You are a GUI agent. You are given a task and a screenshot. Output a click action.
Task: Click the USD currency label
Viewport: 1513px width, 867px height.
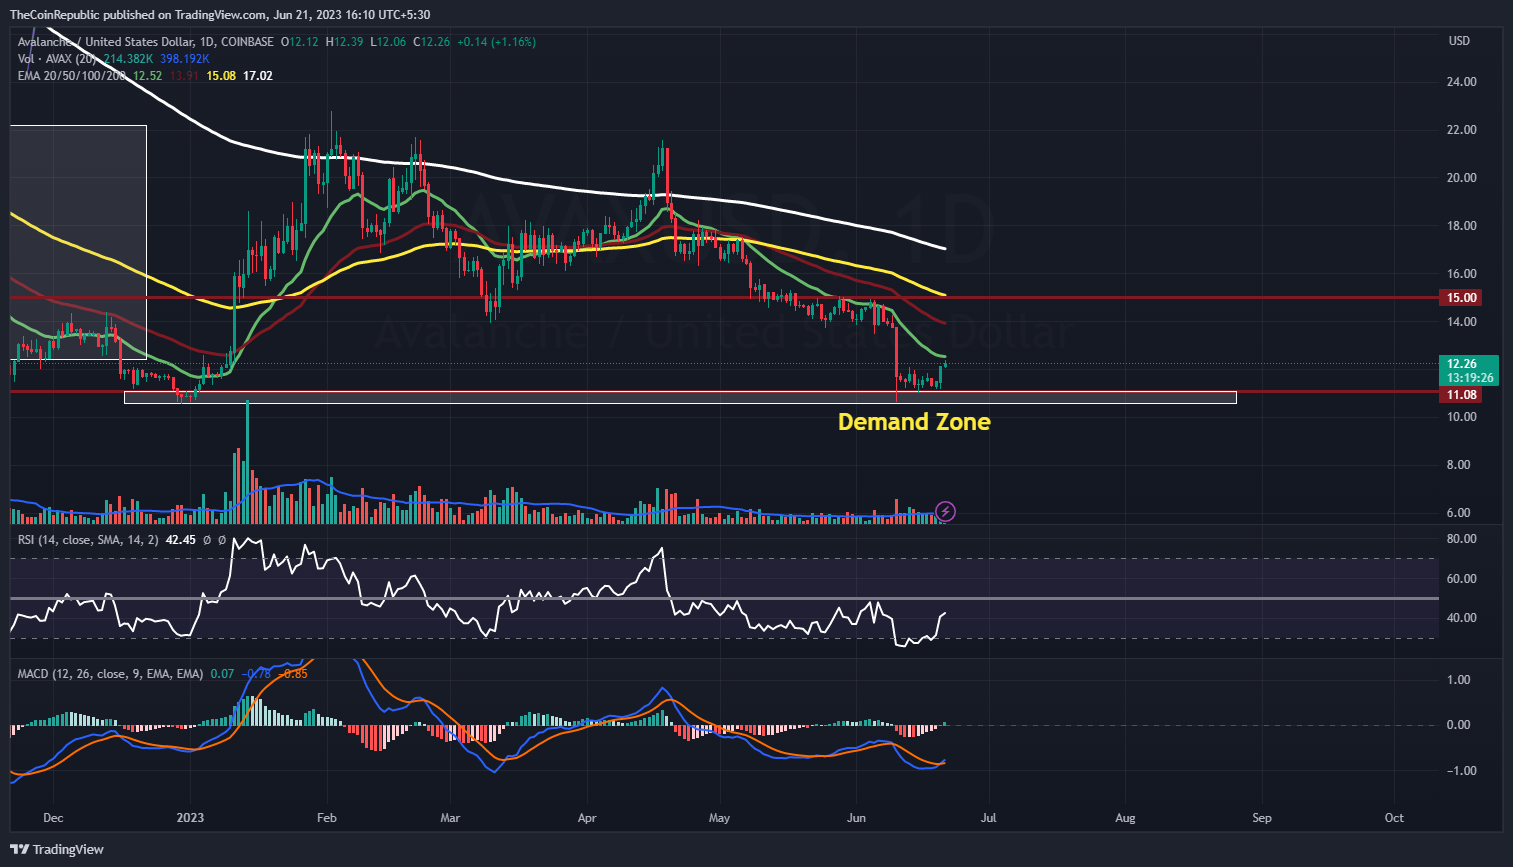pos(1459,41)
